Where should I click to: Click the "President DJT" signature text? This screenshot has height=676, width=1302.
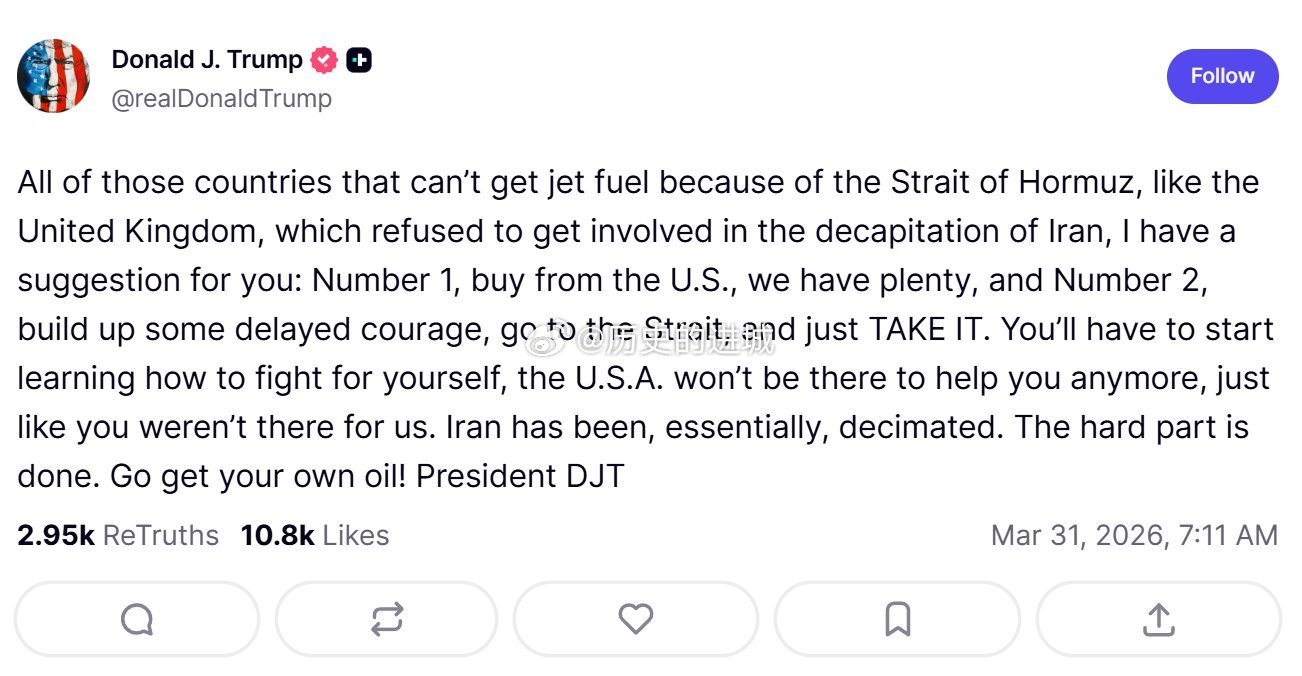(520, 476)
